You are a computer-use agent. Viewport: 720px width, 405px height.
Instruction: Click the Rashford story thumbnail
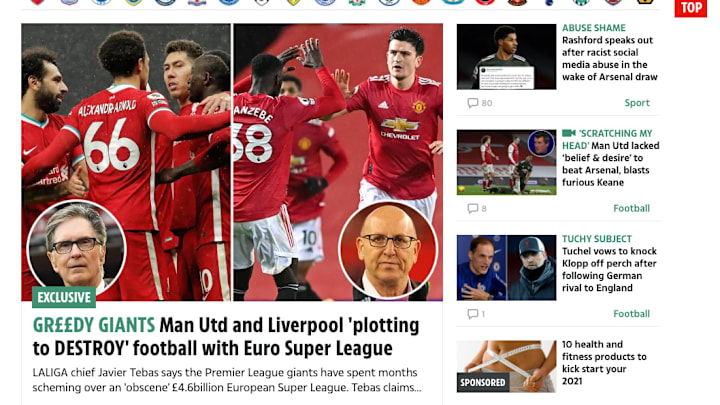(506, 56)
